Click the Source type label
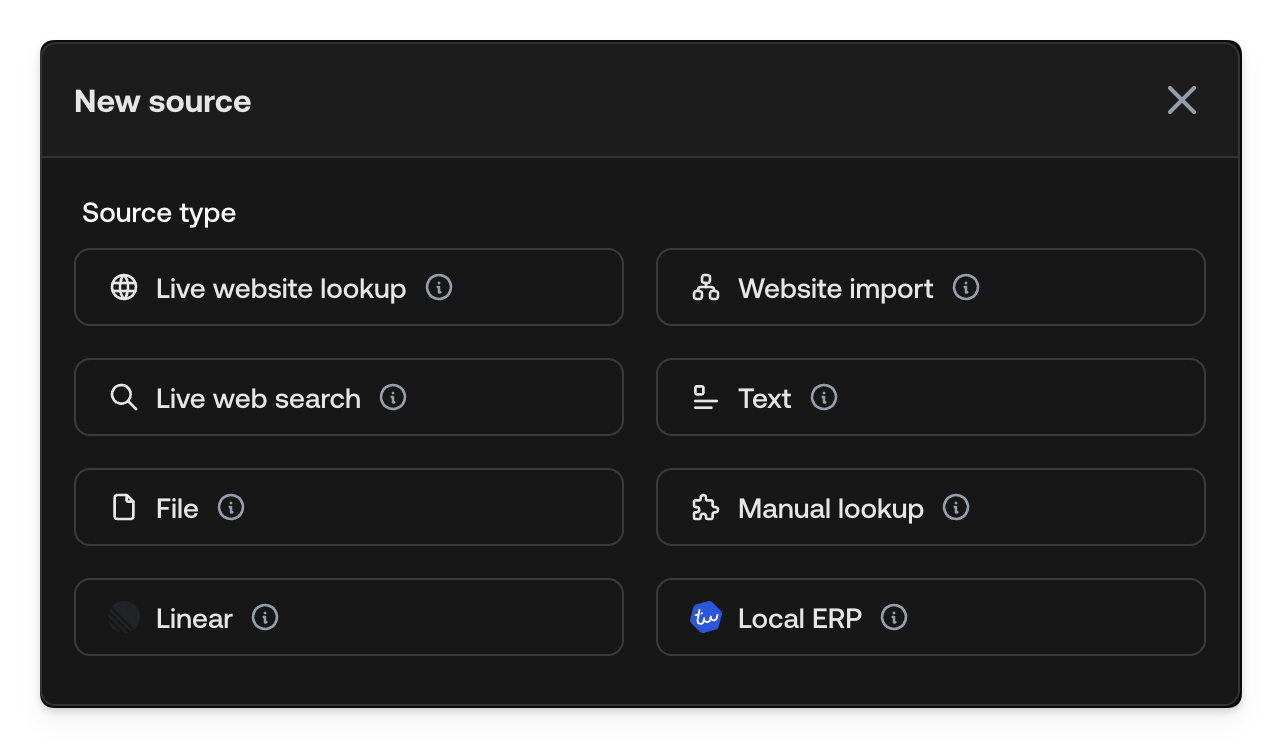Screen dimensions: 1282x748 [x=159, y=213]
